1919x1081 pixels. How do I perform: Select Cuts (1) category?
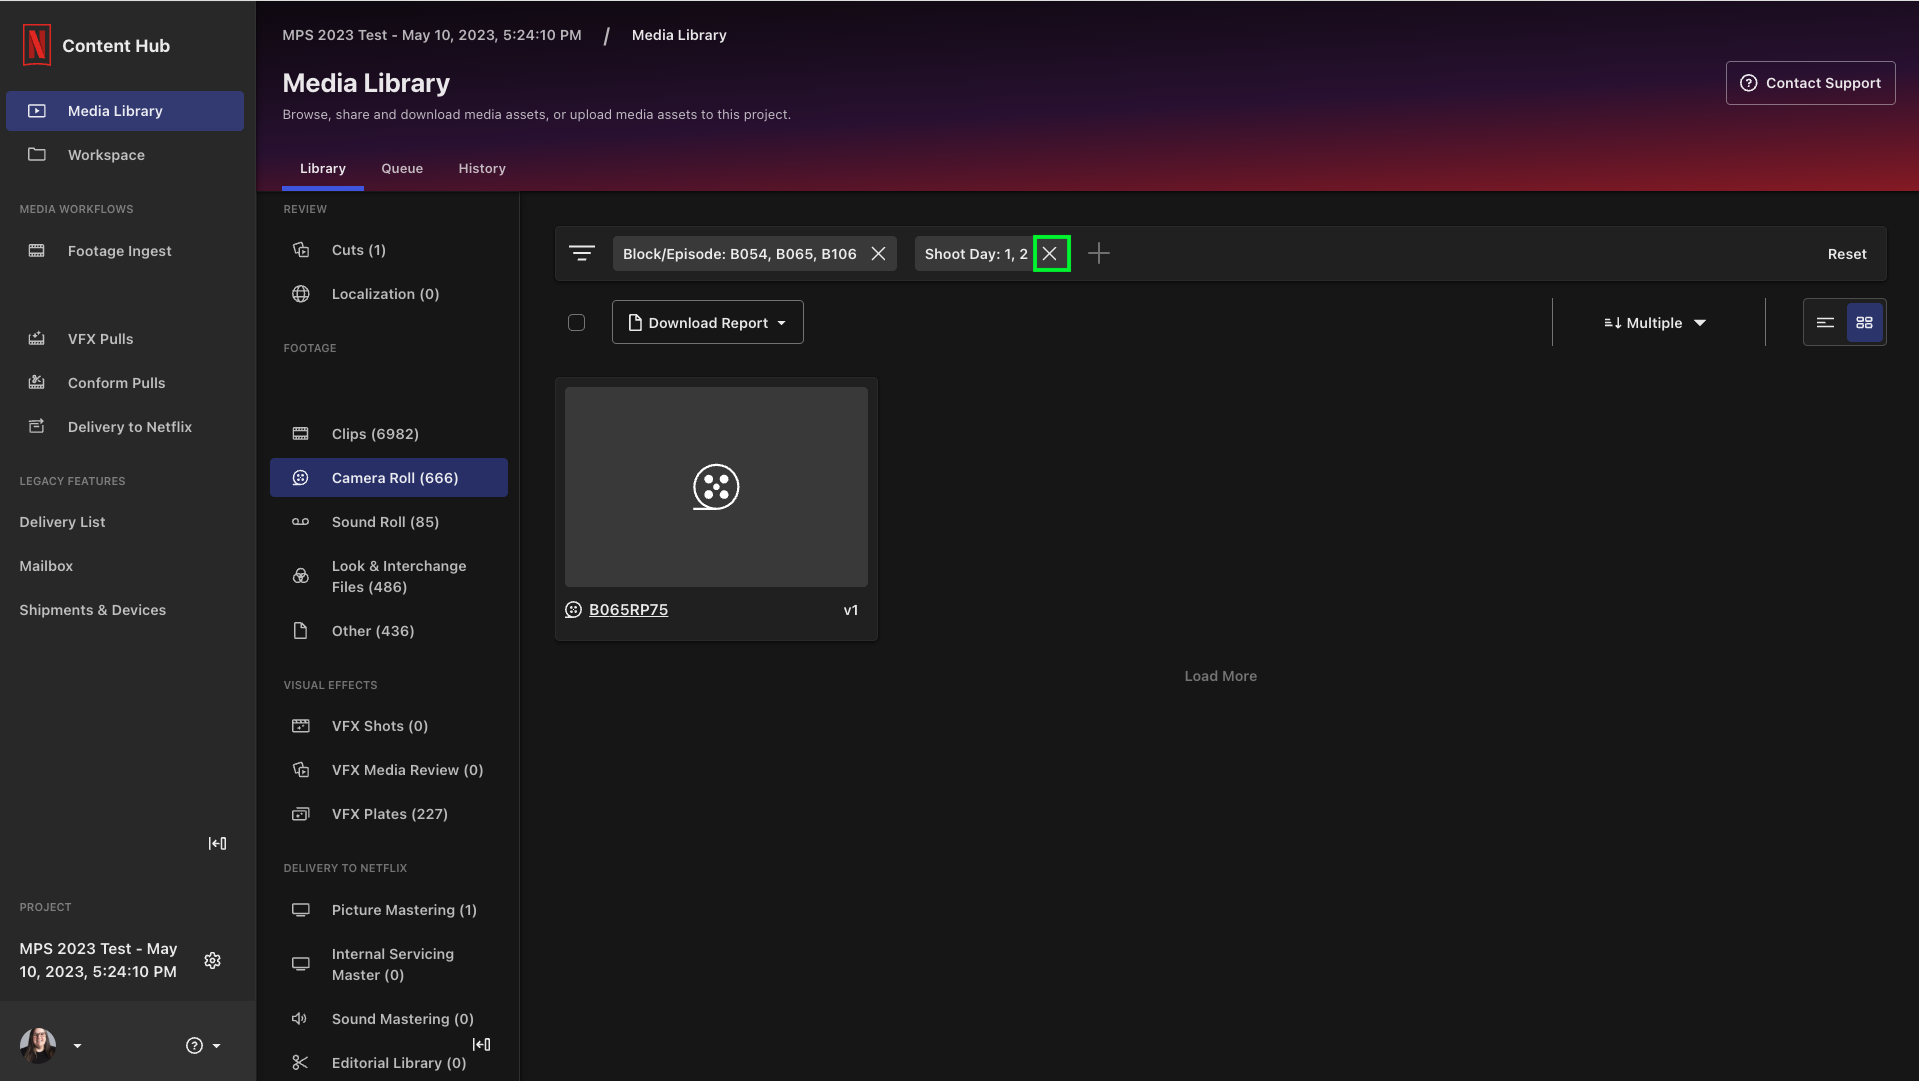[x=389, y=250]
